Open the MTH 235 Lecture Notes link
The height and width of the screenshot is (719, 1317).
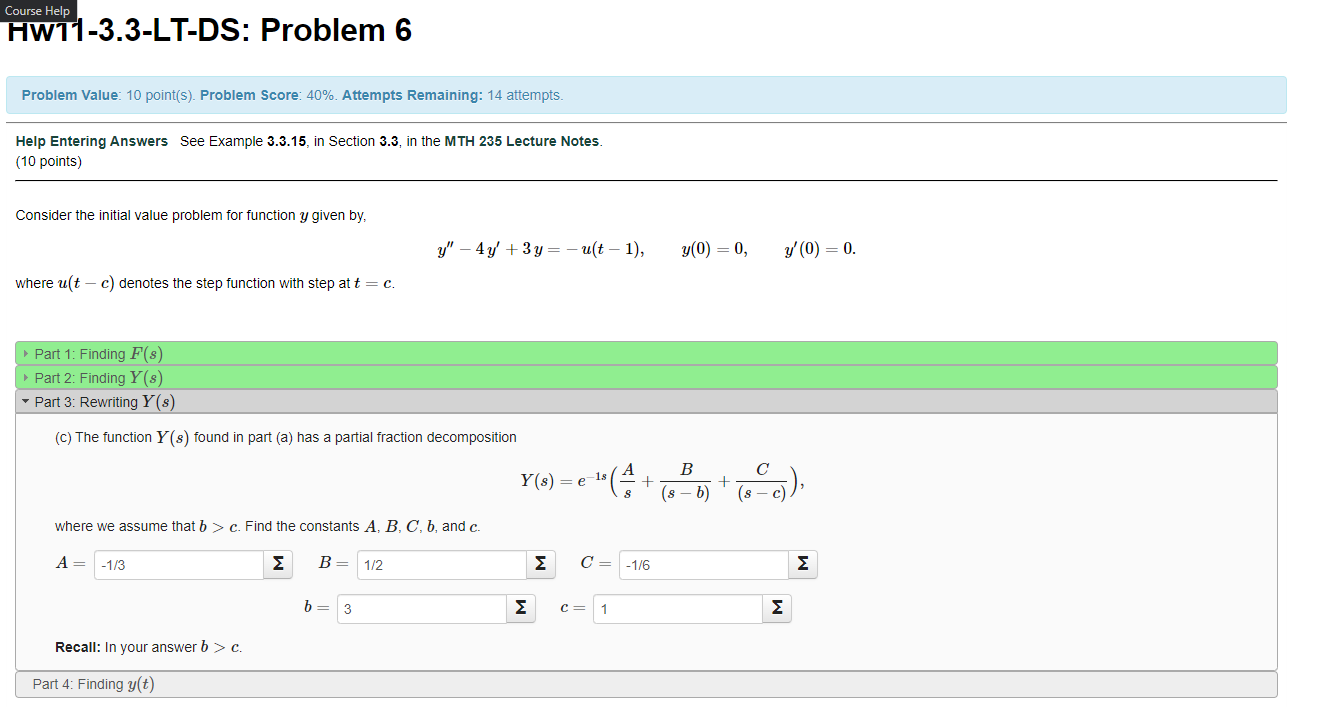524,141
